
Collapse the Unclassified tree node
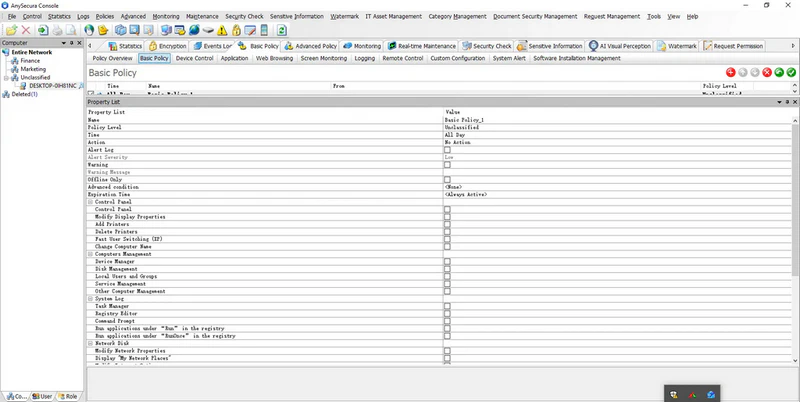[7, 78]
